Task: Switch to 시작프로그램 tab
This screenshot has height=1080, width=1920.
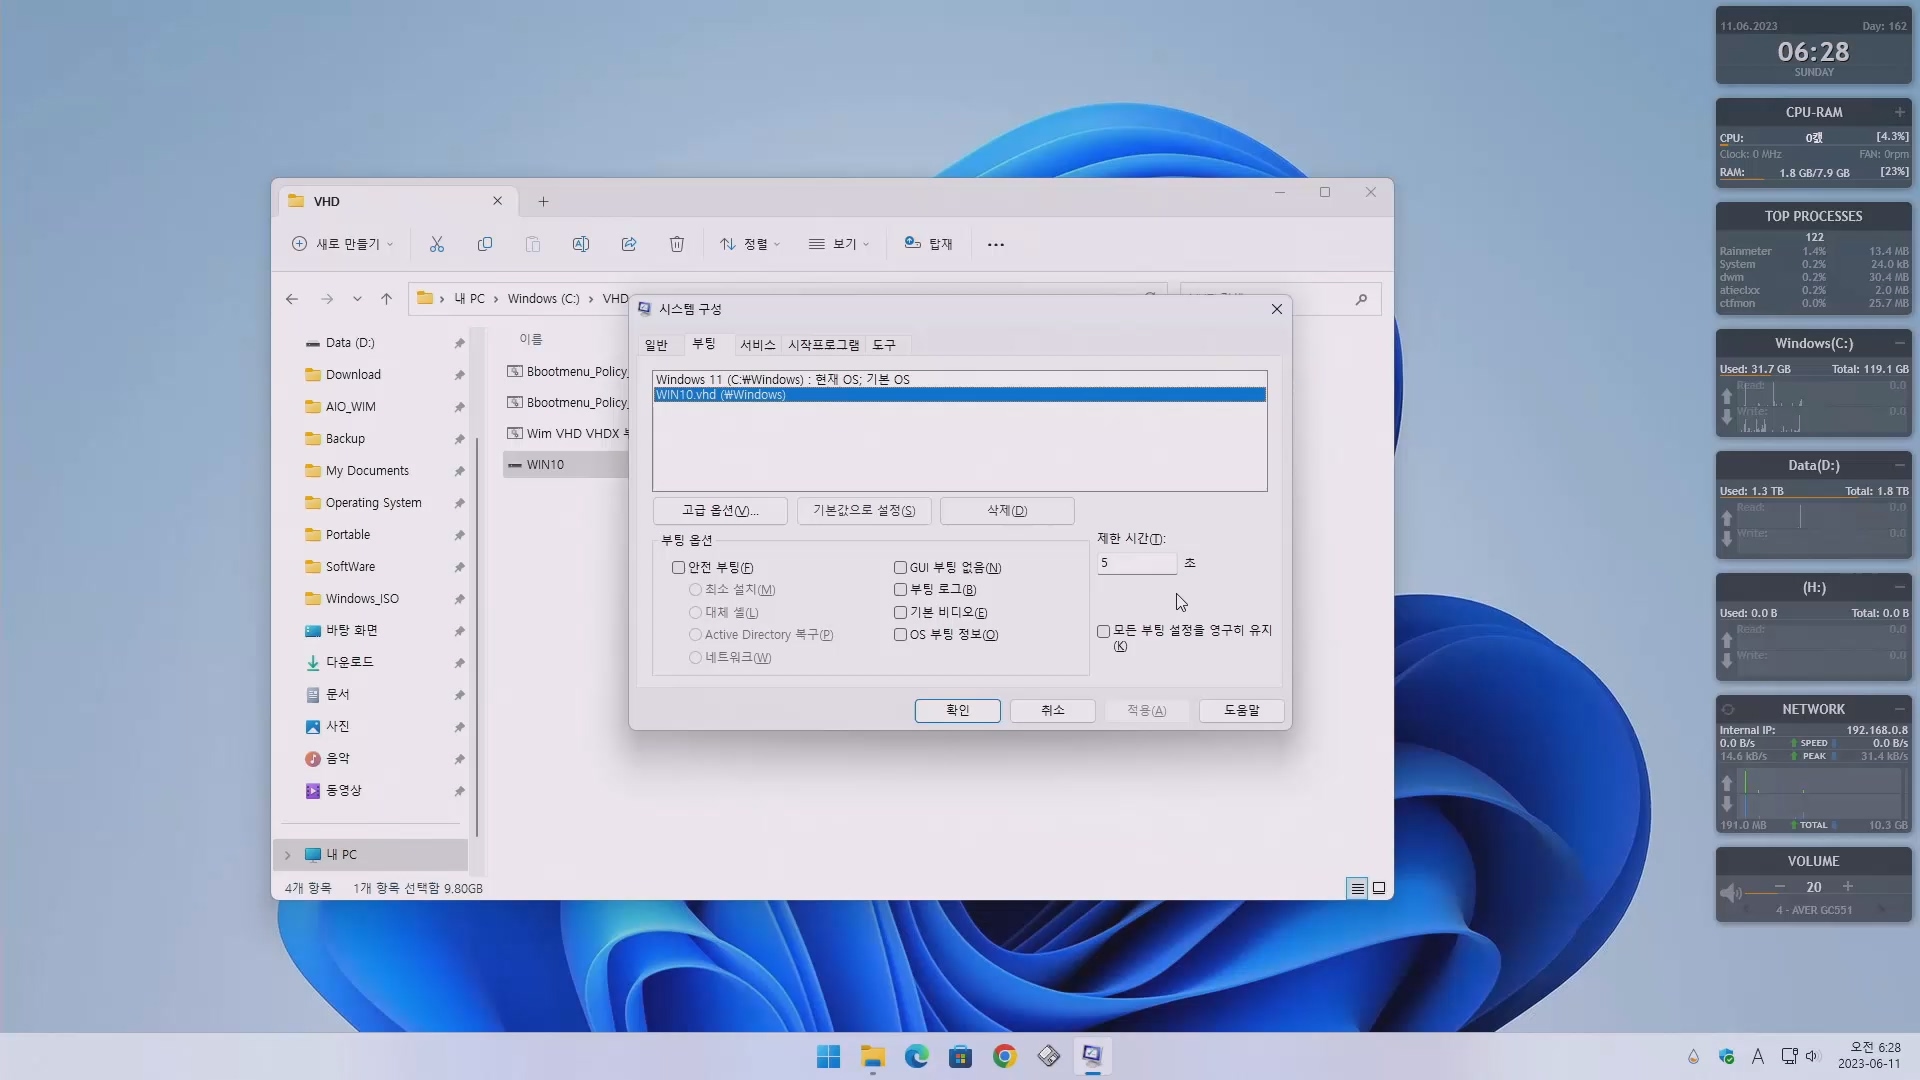Action: tap(824, 345)
